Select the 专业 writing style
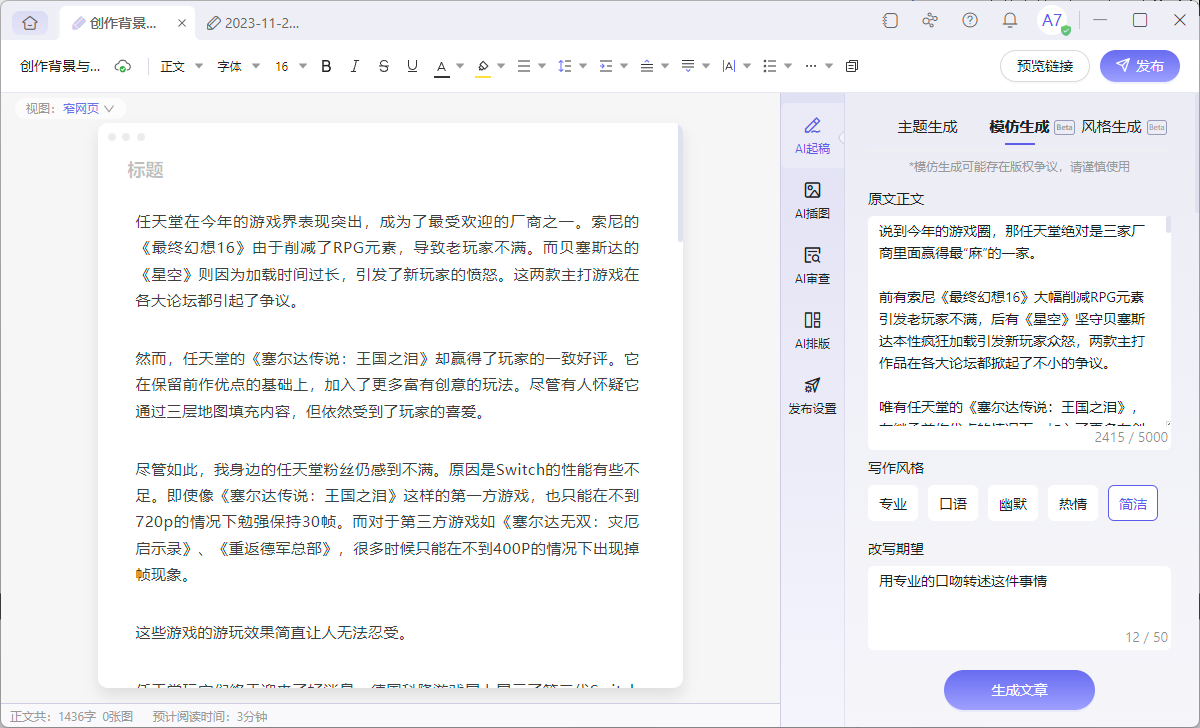This screenshot has width=1200, height=728. 892,503
